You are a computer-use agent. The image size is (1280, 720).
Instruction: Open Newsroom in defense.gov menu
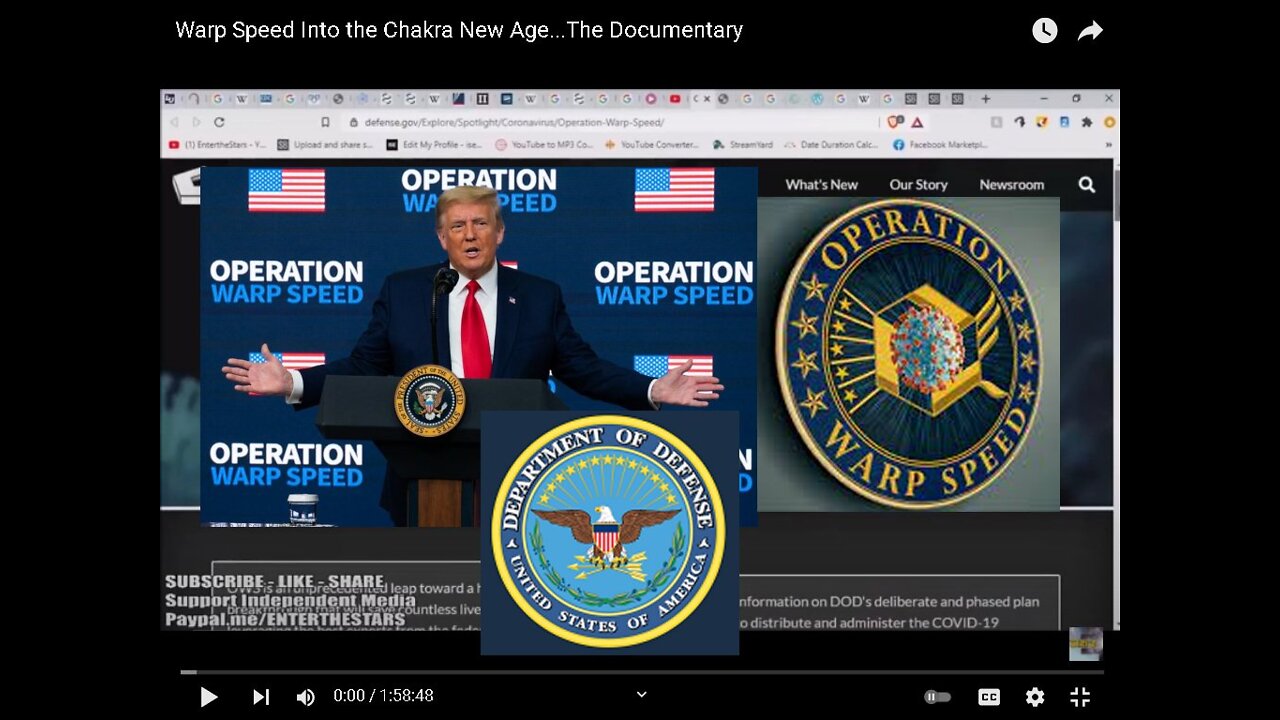click(1011, 184)
